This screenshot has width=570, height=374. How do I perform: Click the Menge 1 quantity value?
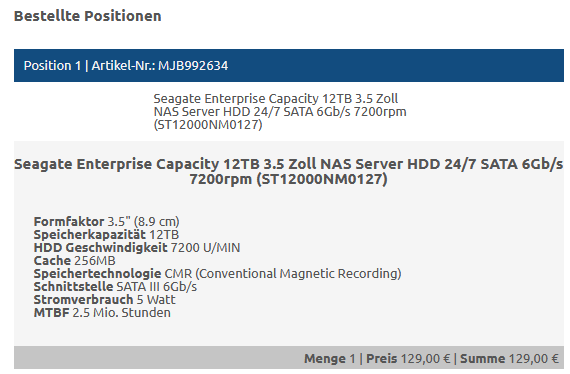point(329,359)
